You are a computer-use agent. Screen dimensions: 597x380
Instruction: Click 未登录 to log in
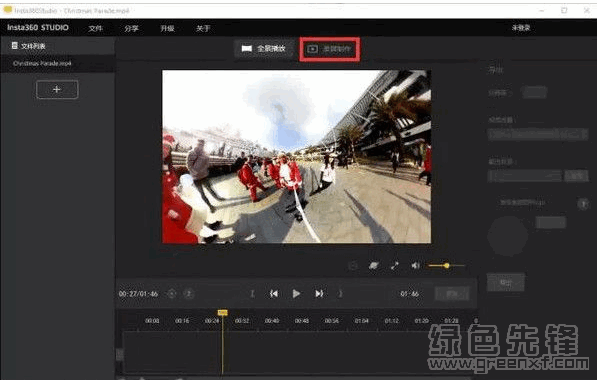point(521,28)
